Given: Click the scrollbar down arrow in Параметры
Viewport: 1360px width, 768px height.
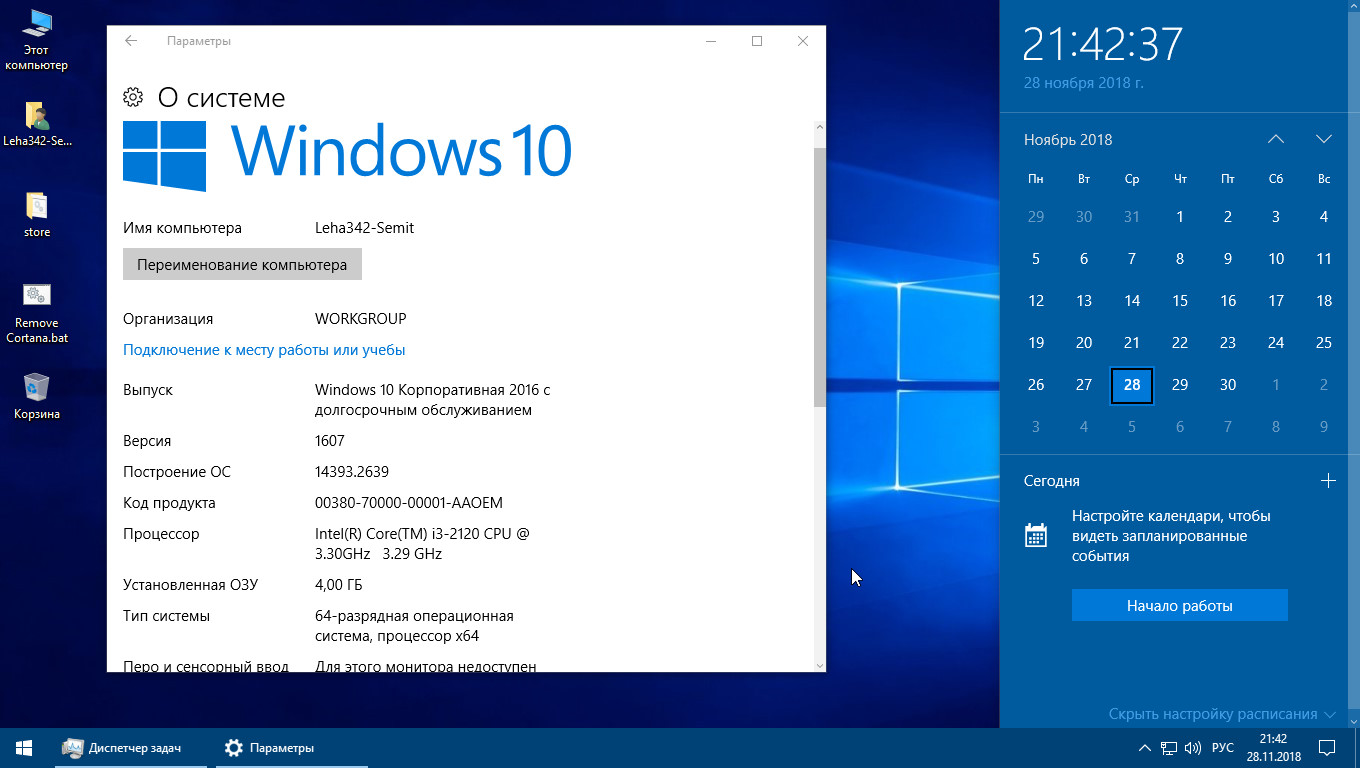Looking at the screenshot, I should coord(820,665).
